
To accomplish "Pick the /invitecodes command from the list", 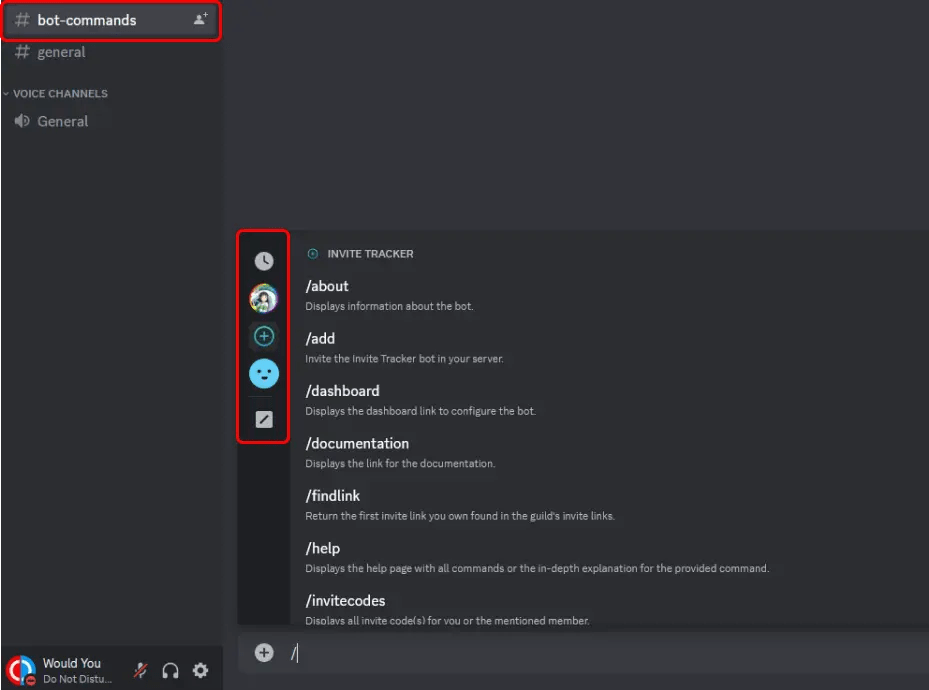I will pyautogui.click(x=345, y=600).
